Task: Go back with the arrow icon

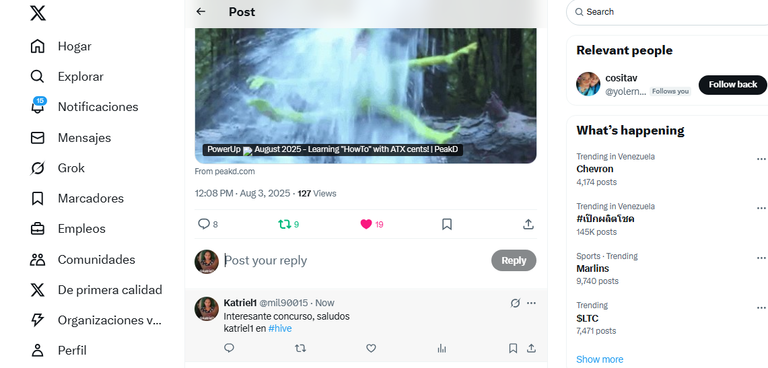Action: click(200, 12)
